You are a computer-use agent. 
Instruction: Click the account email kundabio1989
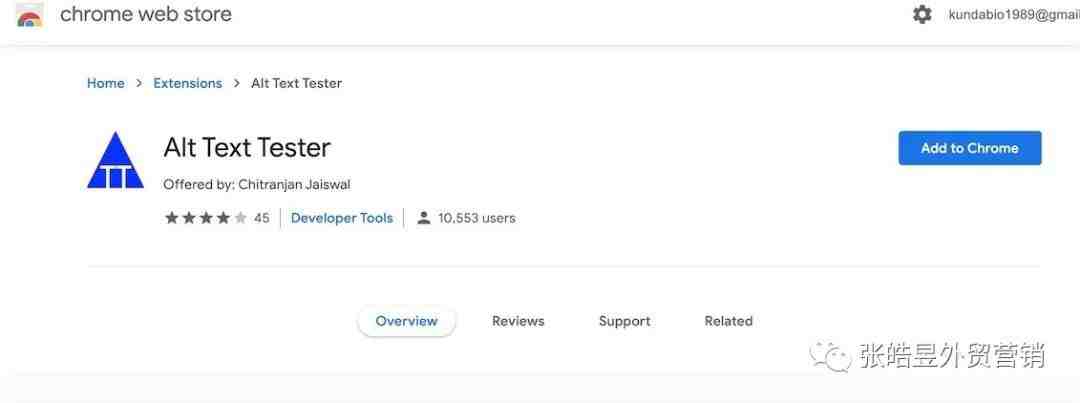point(1014,15)
